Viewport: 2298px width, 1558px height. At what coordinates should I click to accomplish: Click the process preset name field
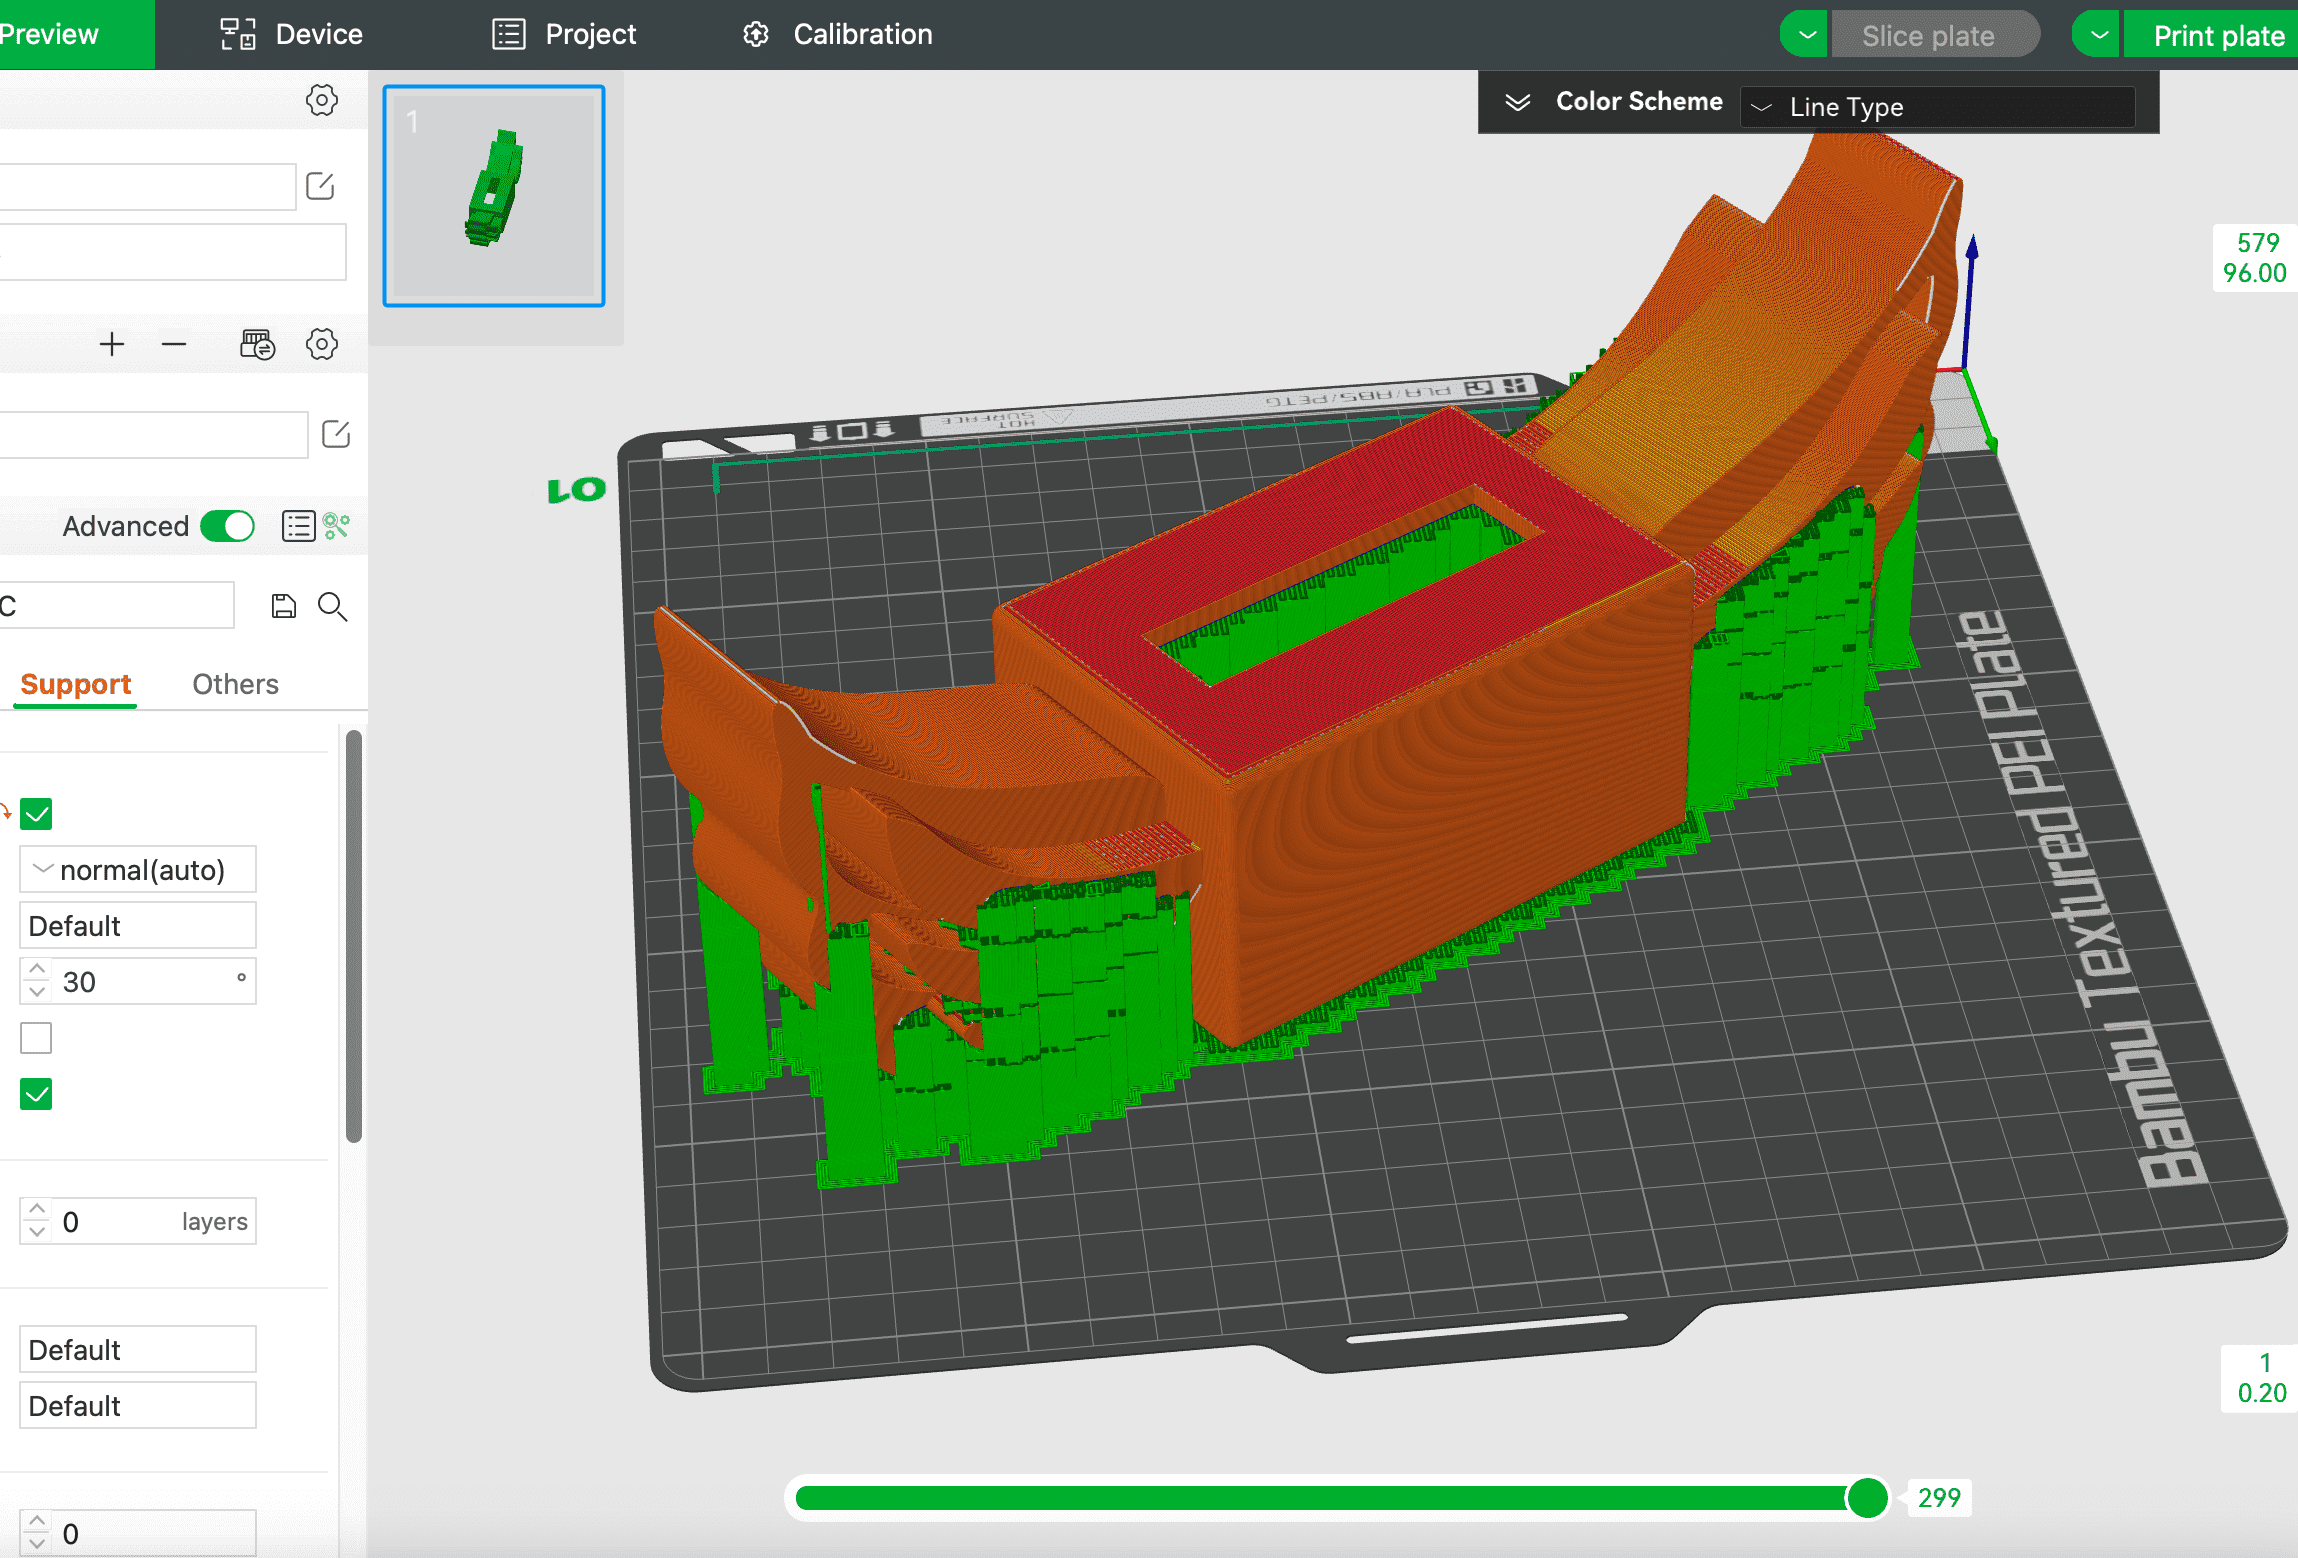(116, 605)
